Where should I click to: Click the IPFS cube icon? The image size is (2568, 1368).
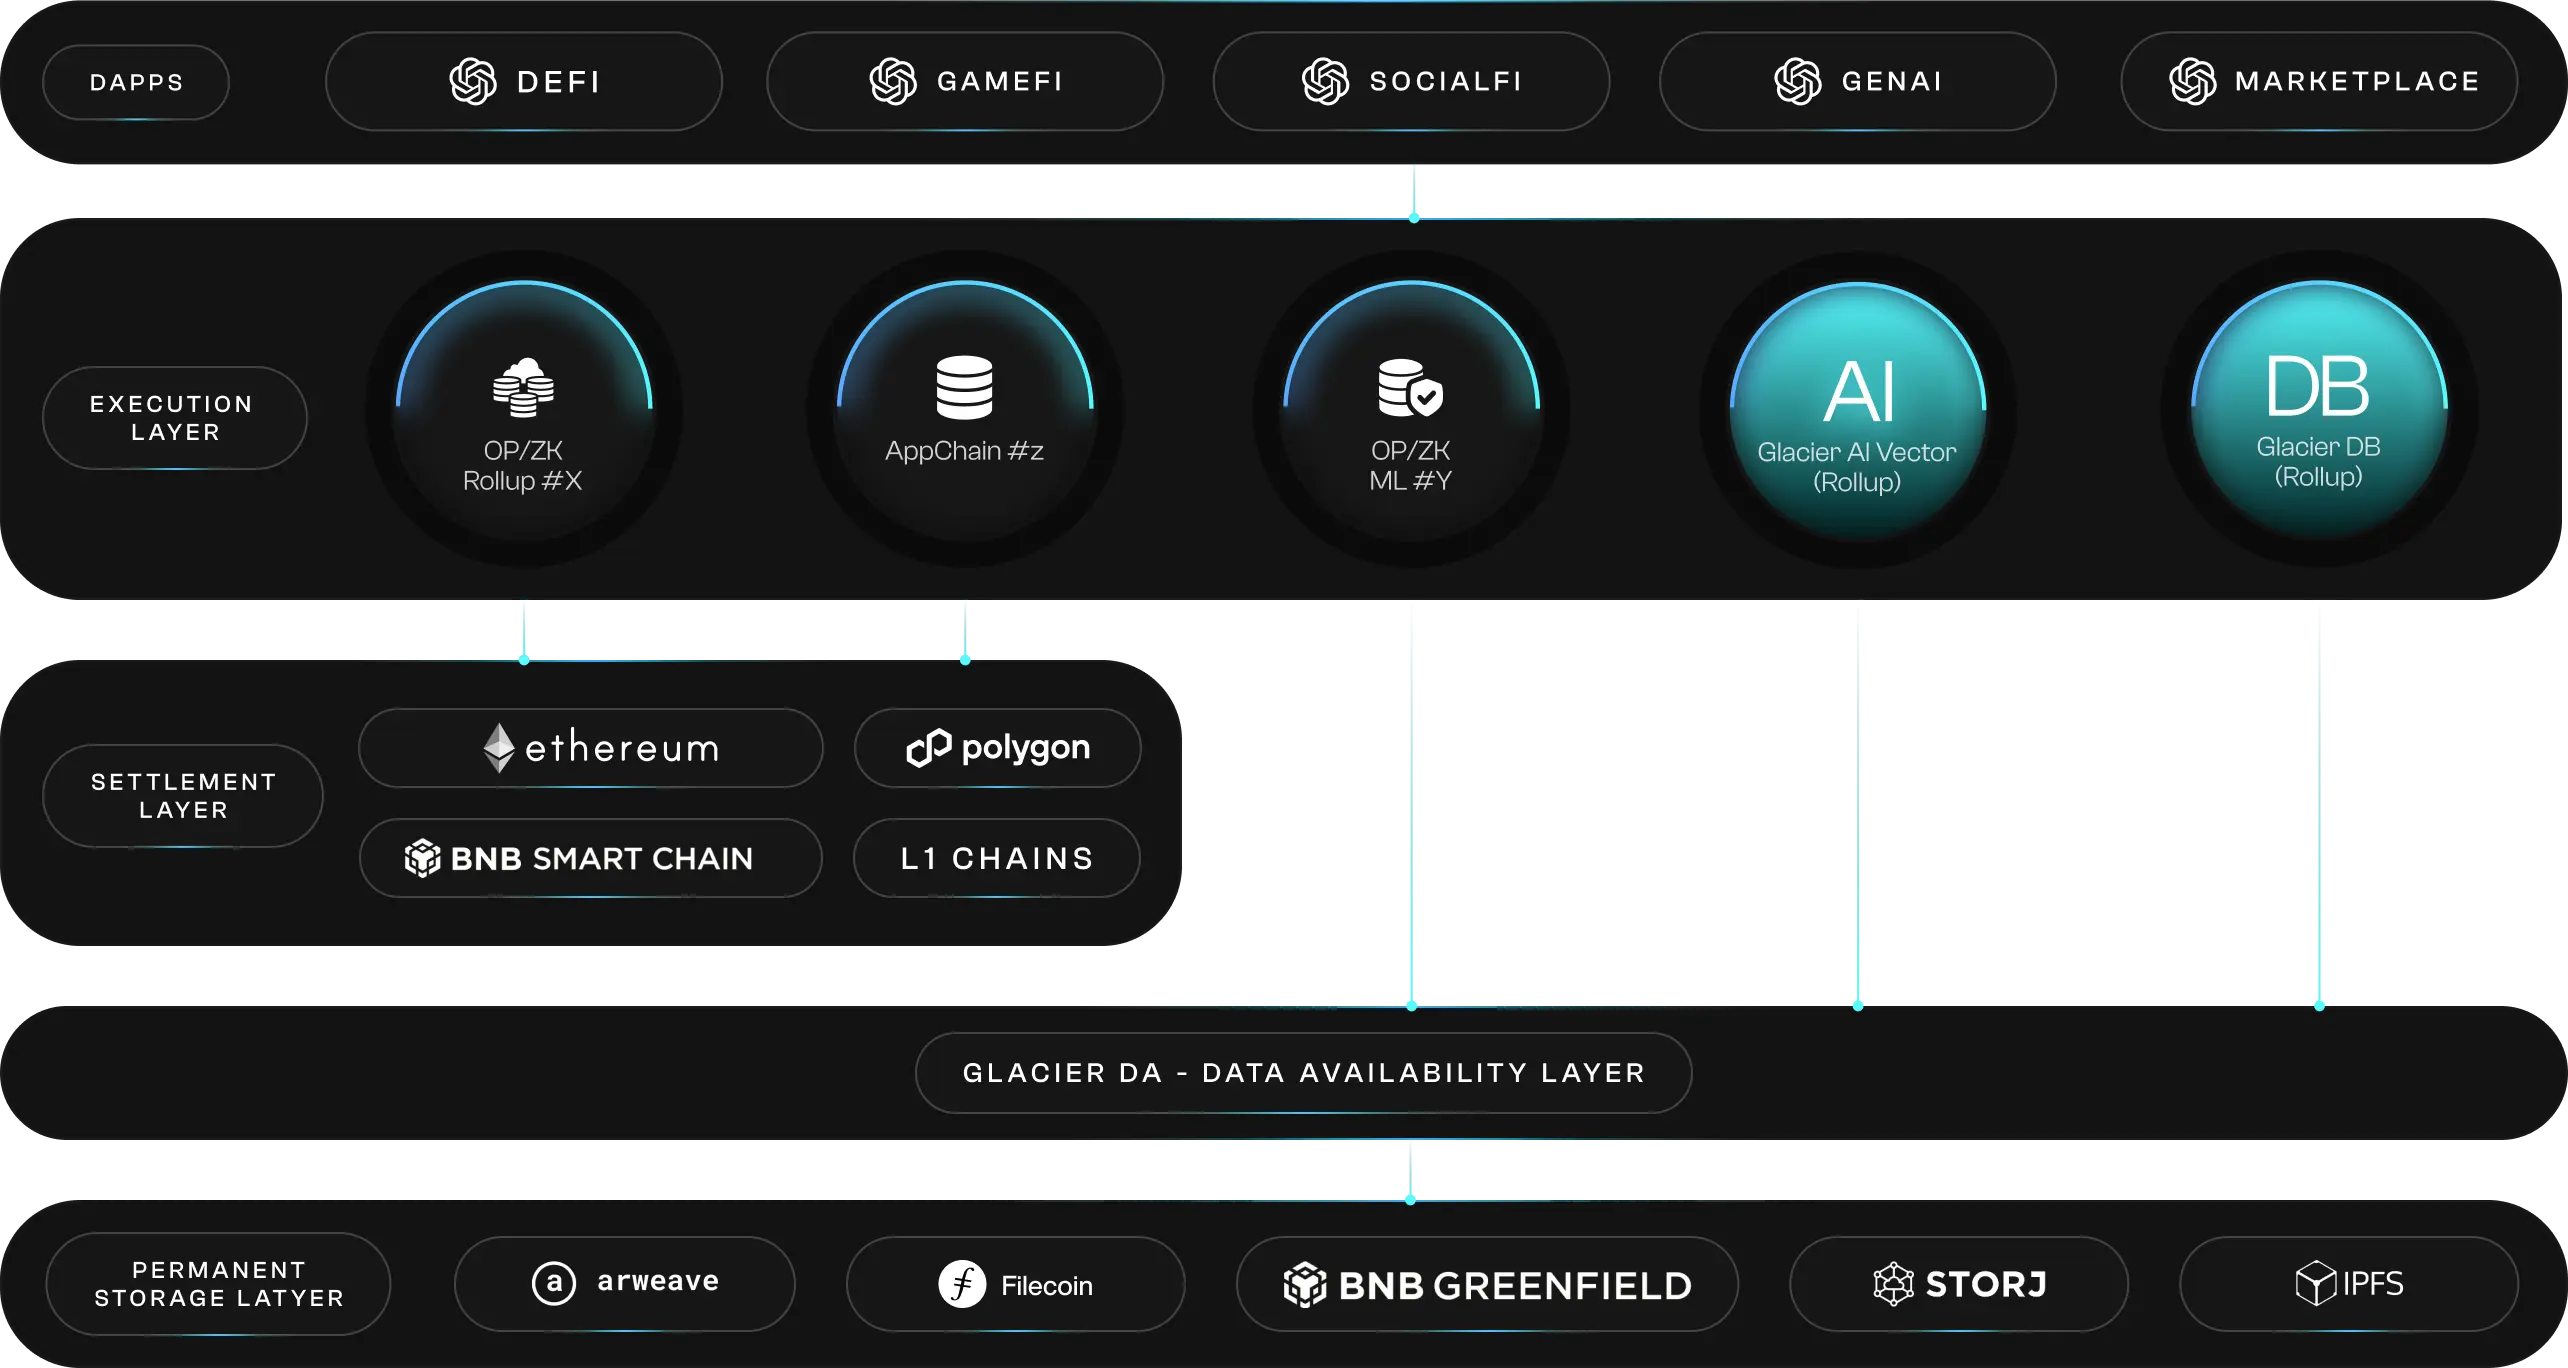tap(2318, 1281)
